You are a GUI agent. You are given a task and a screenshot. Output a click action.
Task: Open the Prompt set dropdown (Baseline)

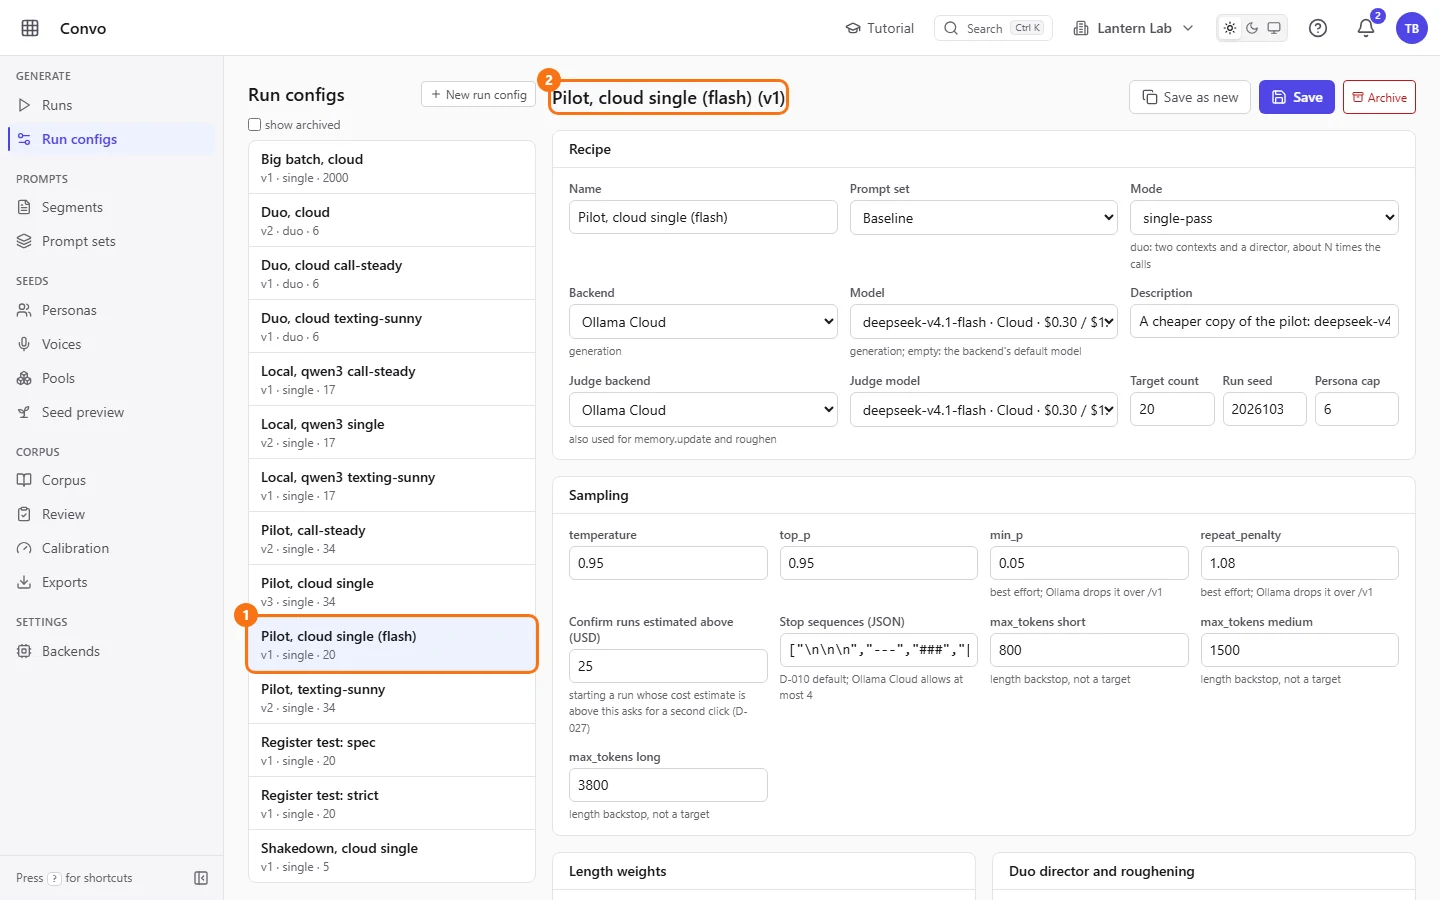click(984, 218)
